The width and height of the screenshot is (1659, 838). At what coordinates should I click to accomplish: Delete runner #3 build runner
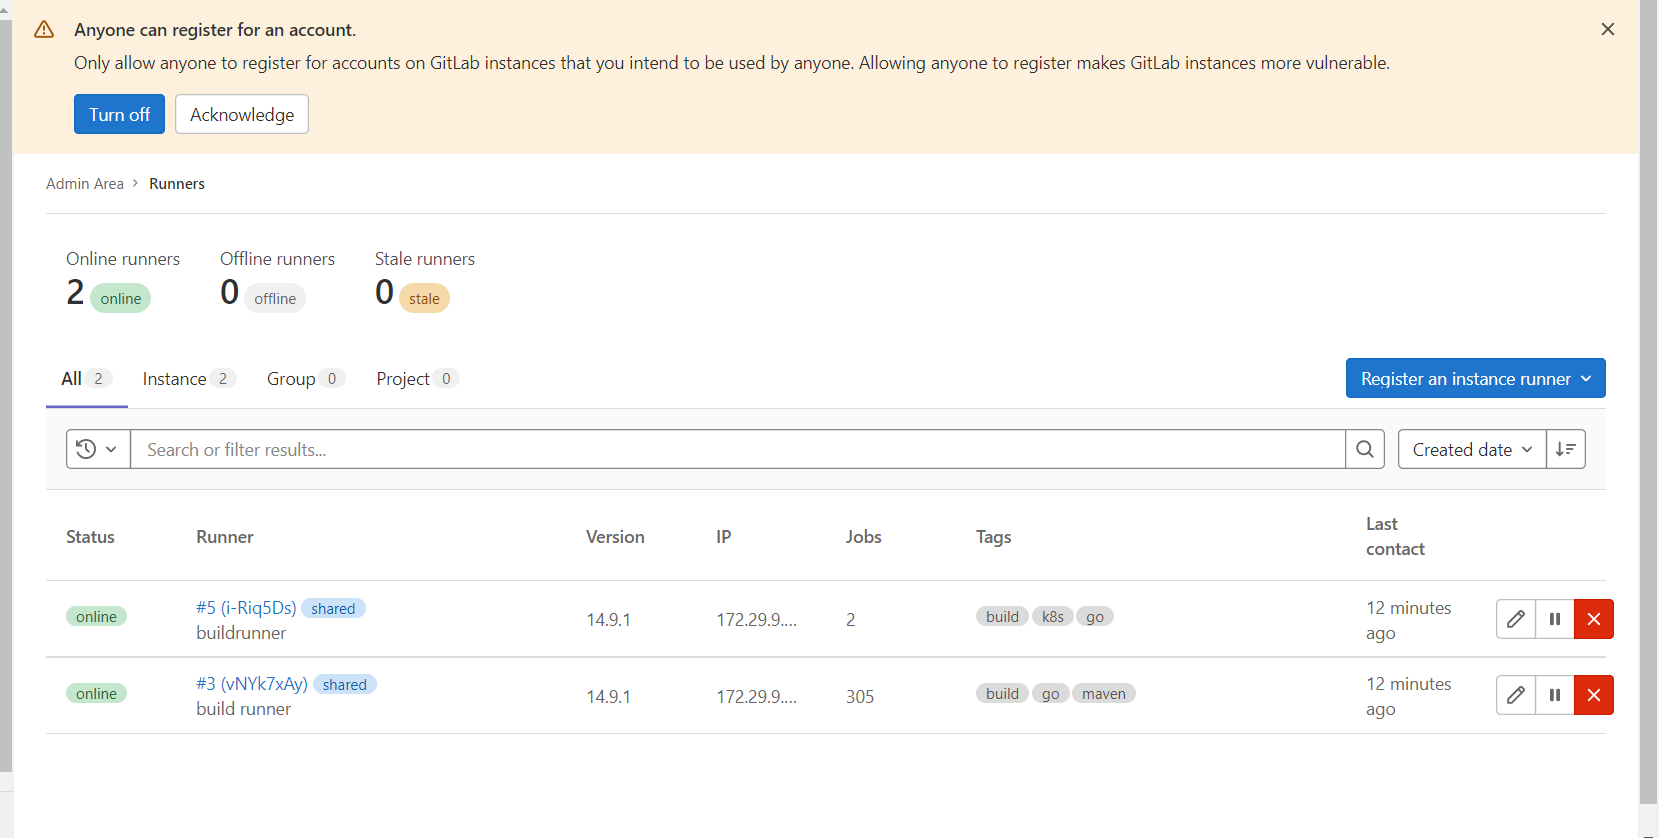[x=1594, y=695]
